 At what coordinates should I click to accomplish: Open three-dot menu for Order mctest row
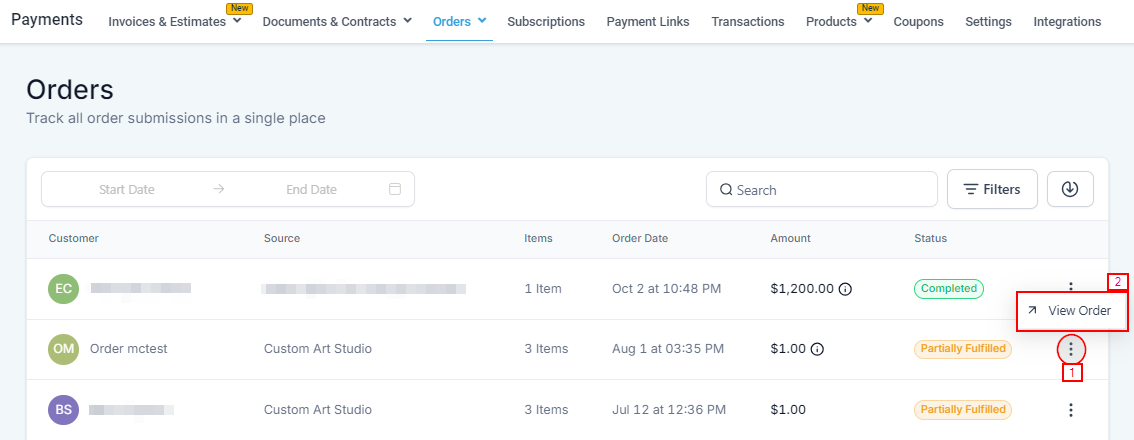(x=1071, y=349)
